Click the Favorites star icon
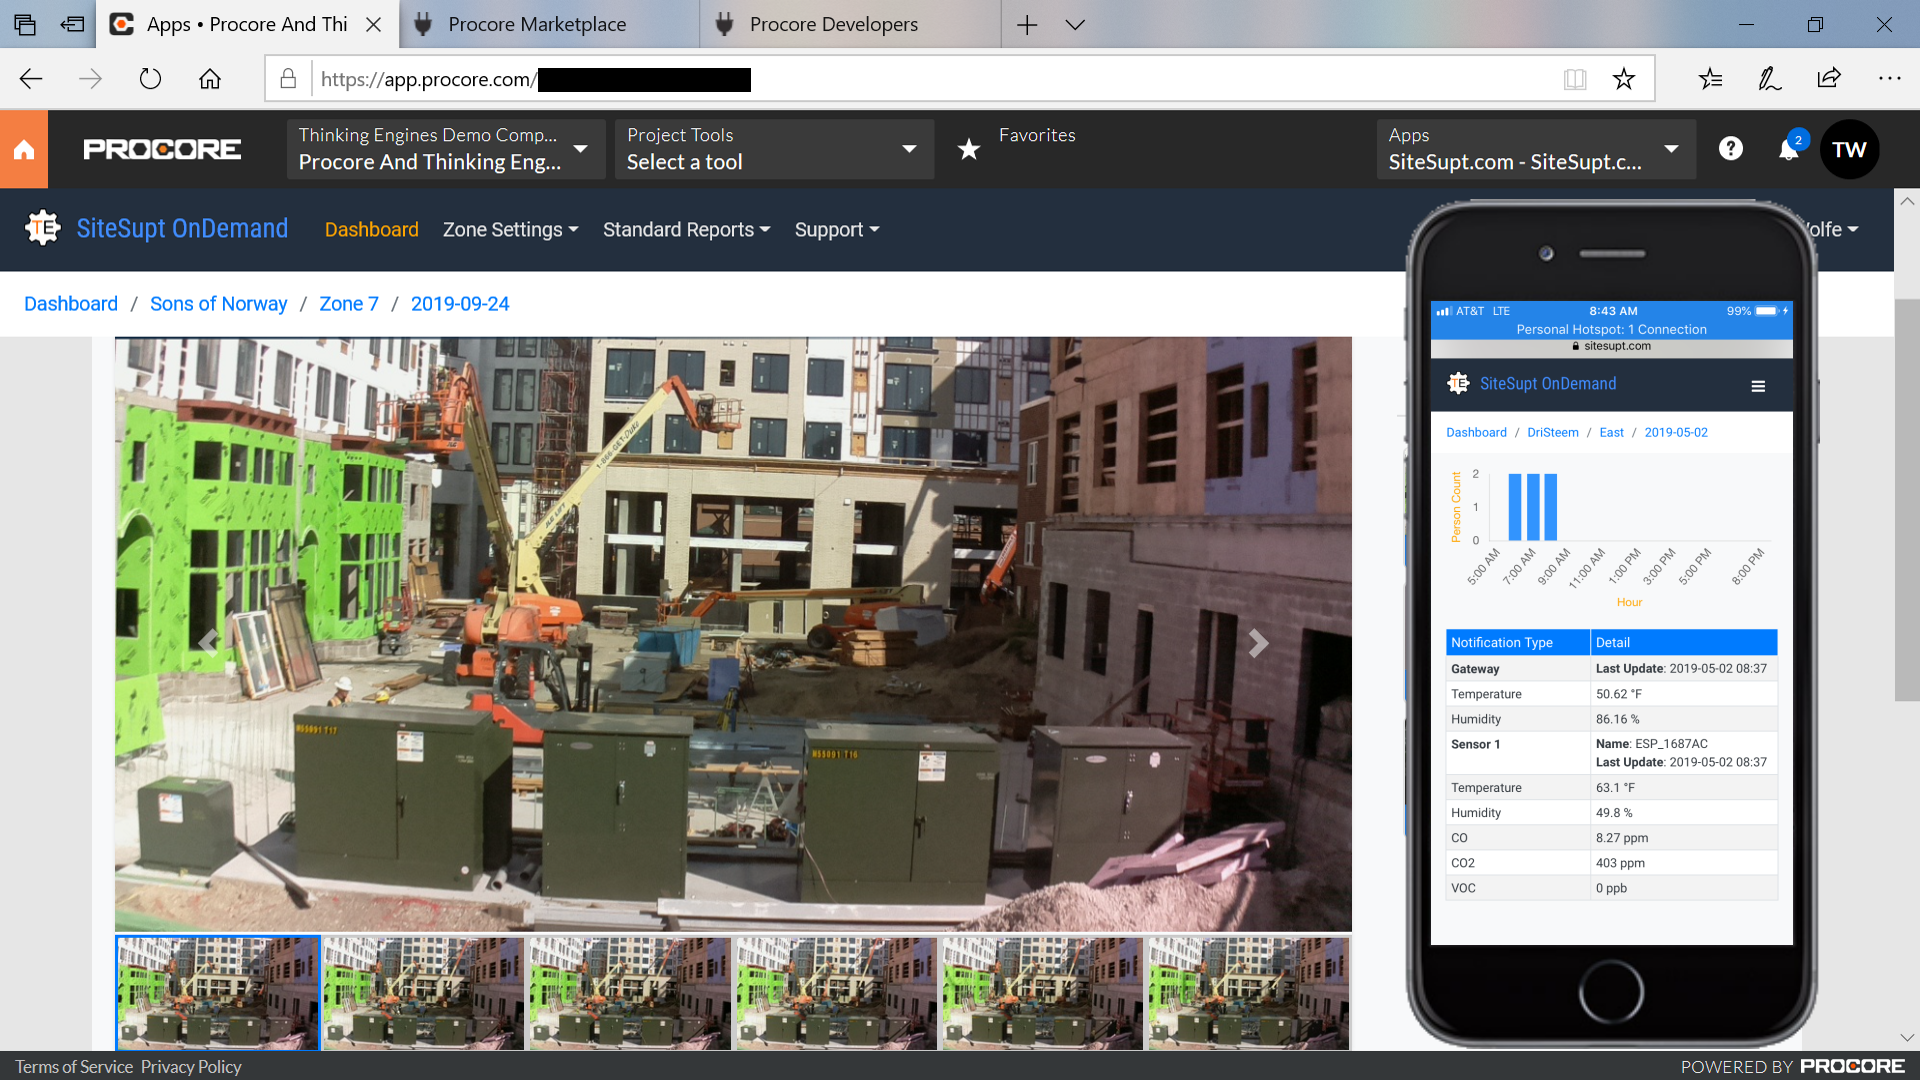This screenshot has height=1080, width=1920. (968, 149)
